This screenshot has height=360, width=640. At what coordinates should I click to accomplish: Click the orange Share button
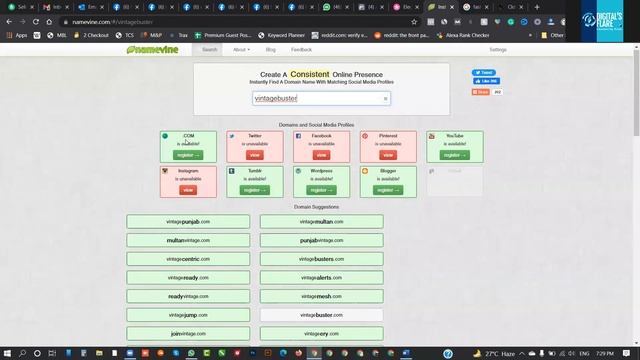click(480, 92)
